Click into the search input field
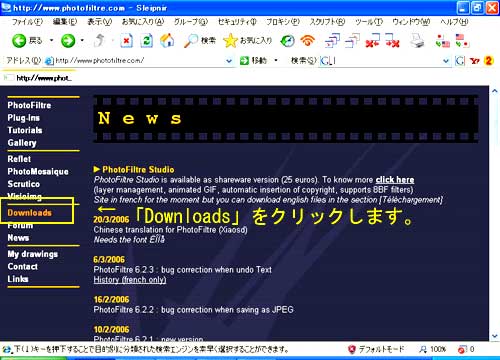Viewport: 500px width, 360px height. click(x=380, y=61)
